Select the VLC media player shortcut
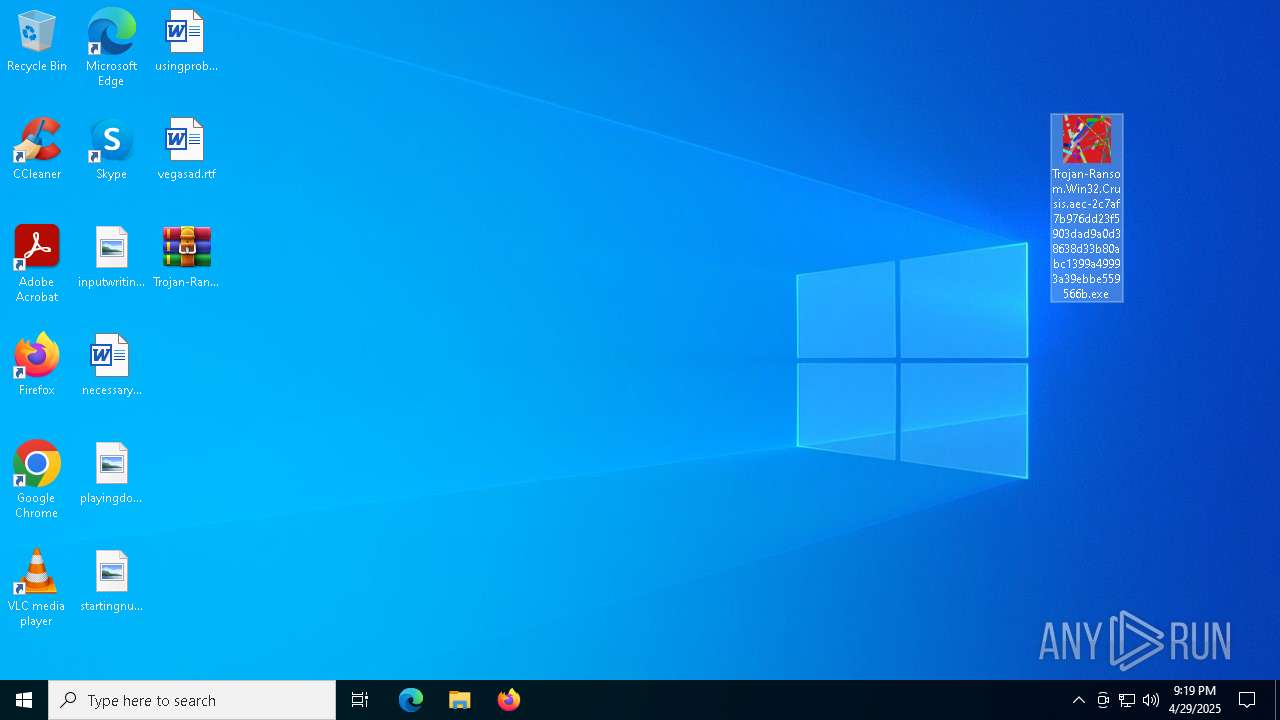The image size is (1280, 720). coord(37,588)
